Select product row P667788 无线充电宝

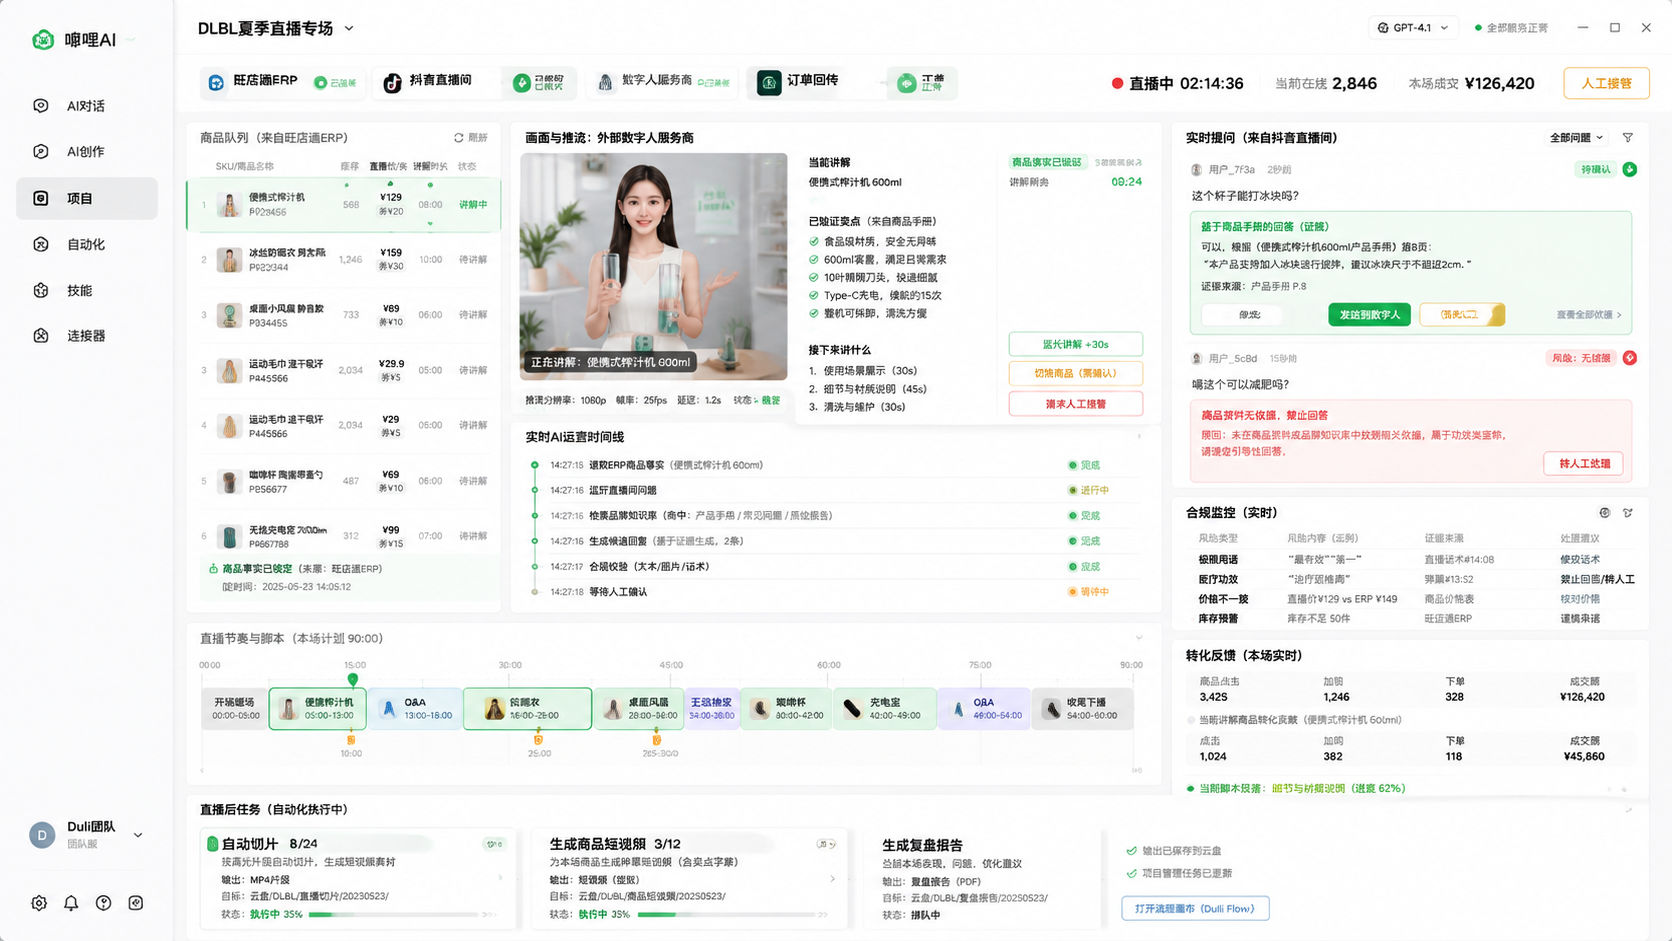(x=344, y=536)
